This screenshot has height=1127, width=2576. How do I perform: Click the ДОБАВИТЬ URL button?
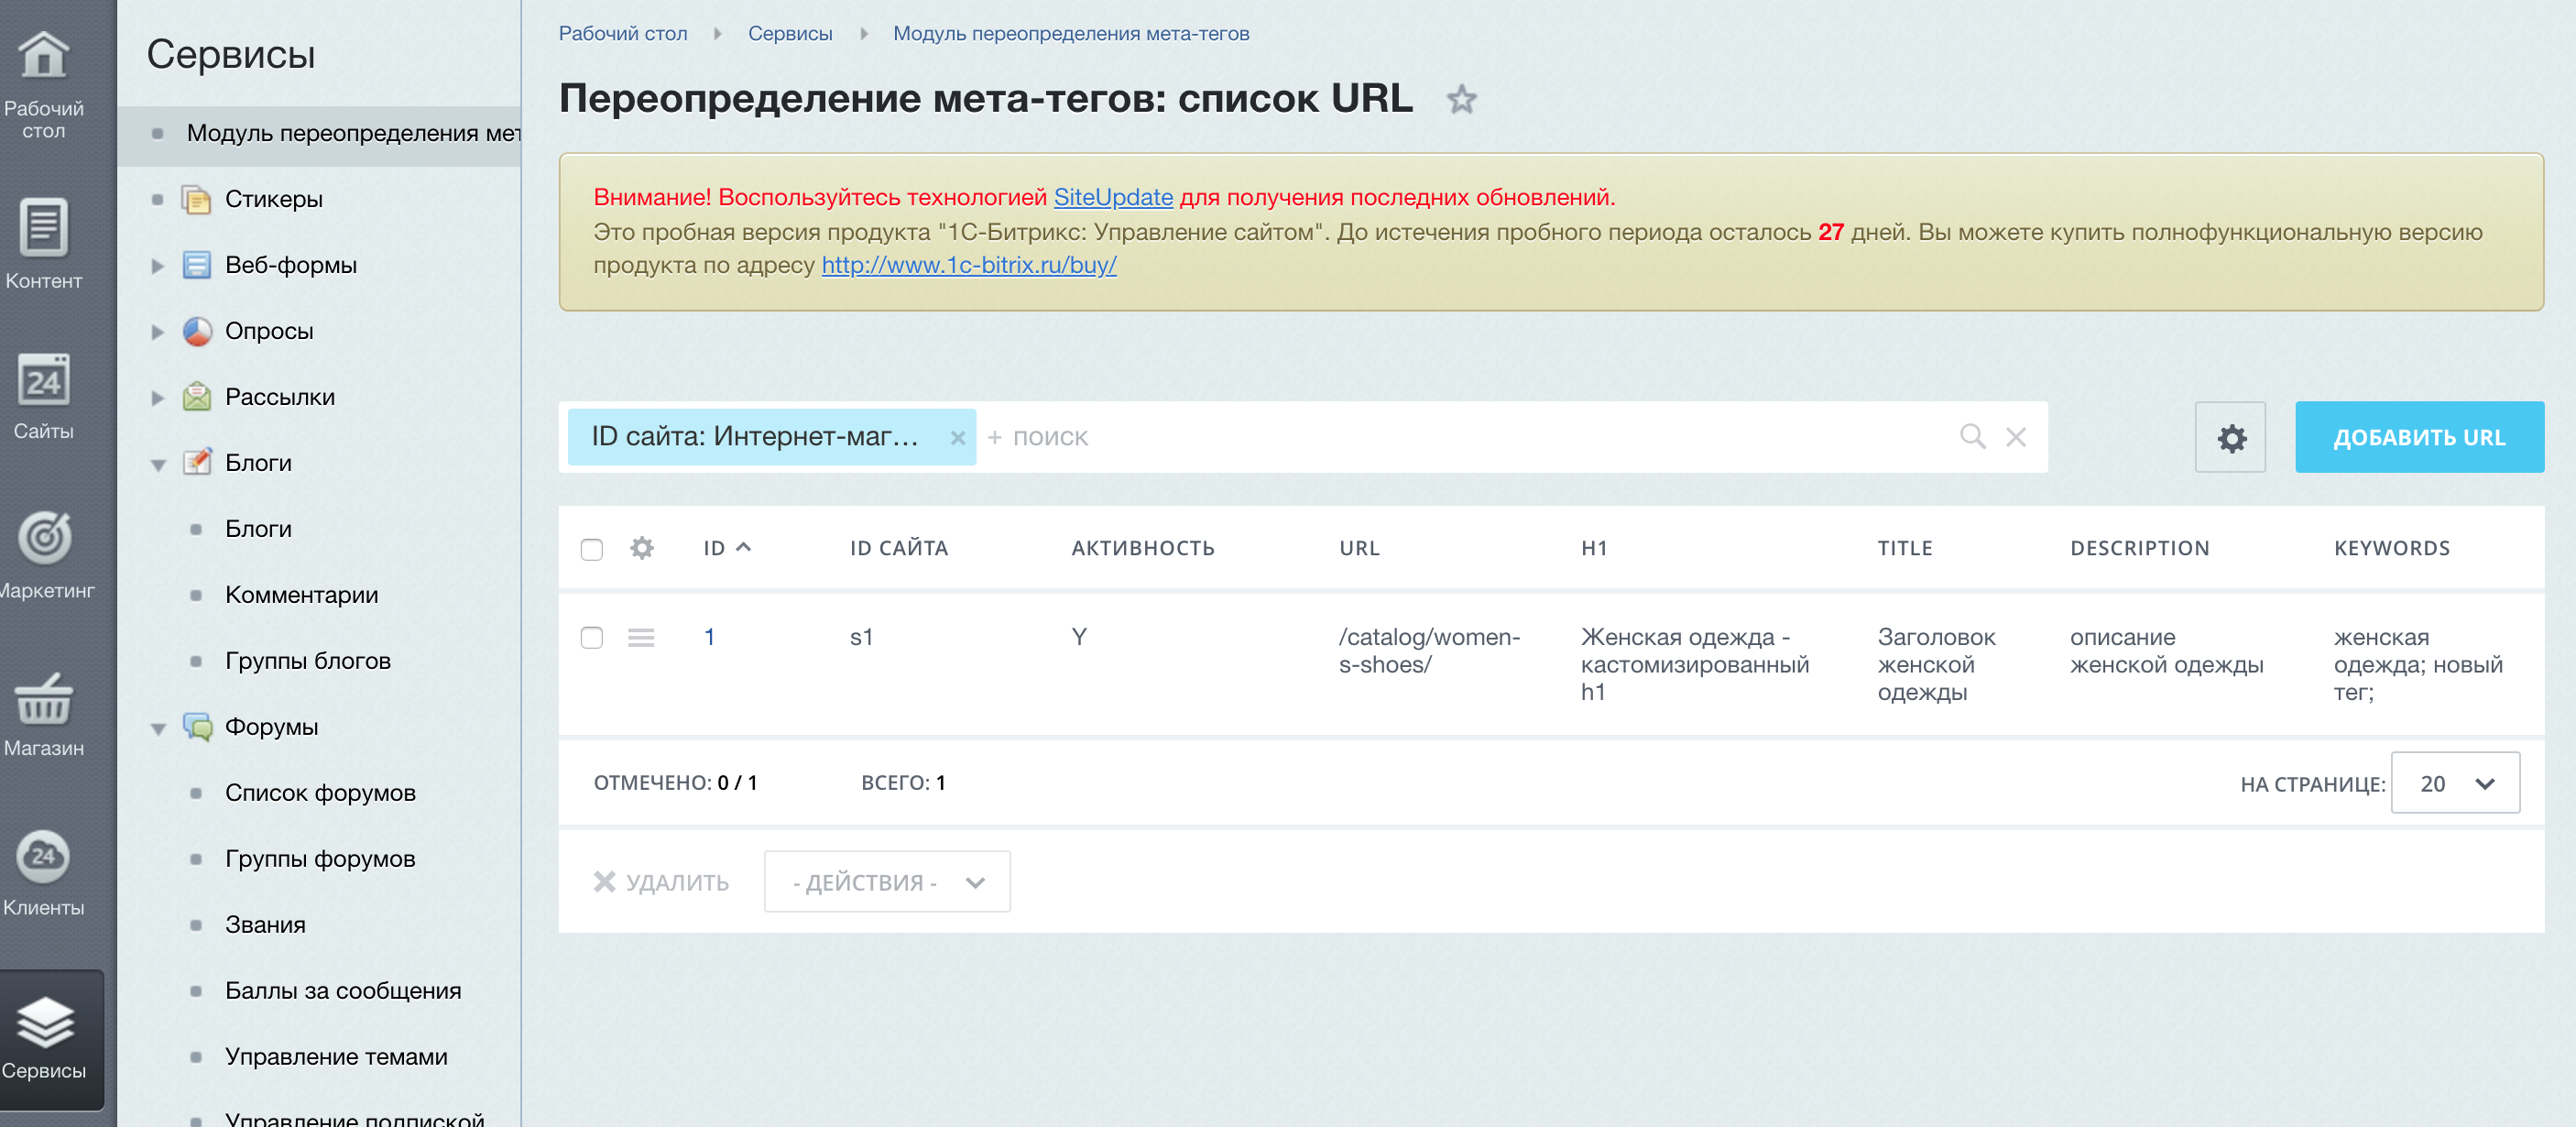pyautogui.click(x=2419, y=437)
